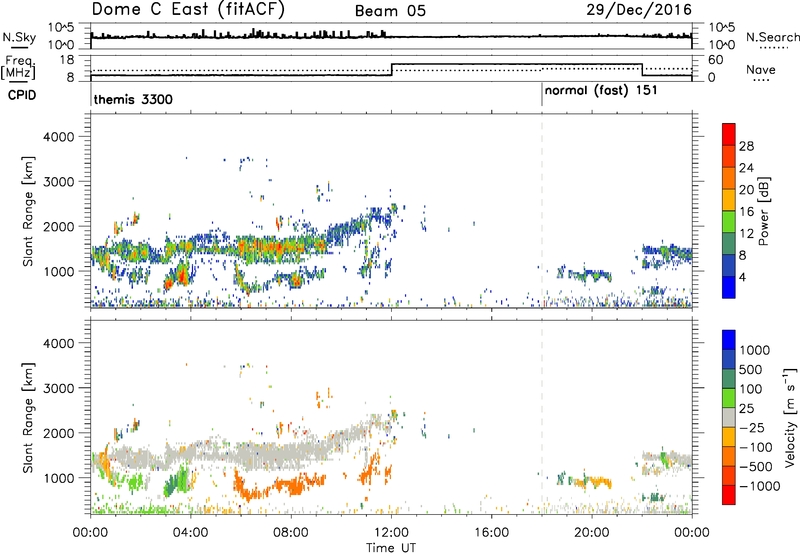Click the '28' tick on Power colorbar
Screen dimensions: 800x554
(746, 146)
